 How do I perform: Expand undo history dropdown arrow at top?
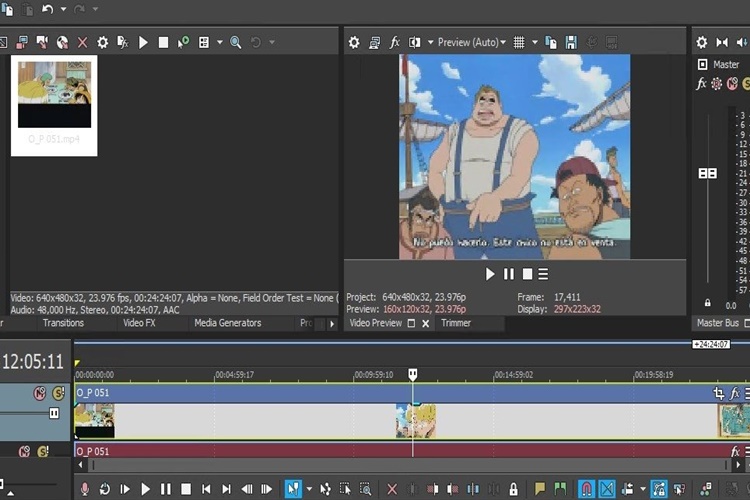[x=63, y=9]
